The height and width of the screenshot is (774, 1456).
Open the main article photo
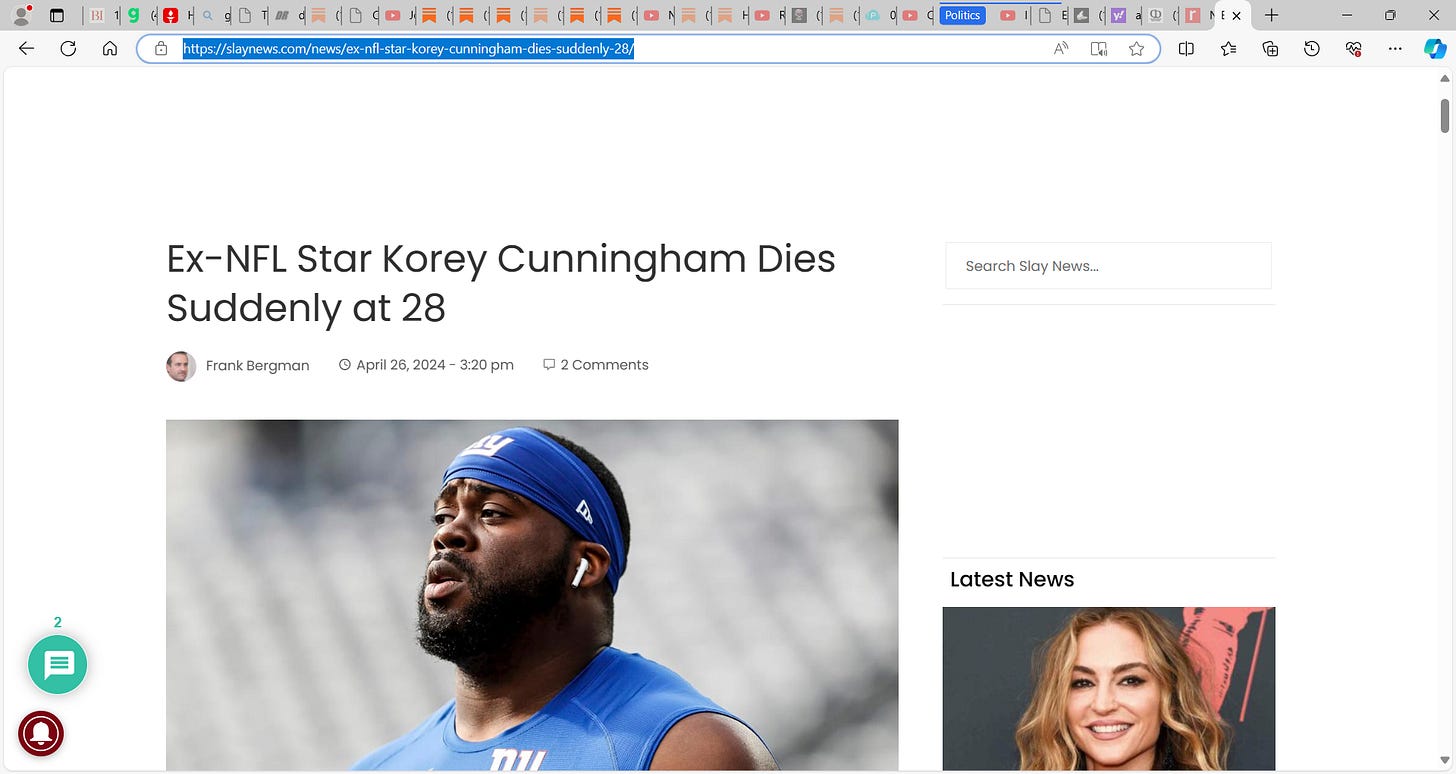pyautogui.click(x=532, y=595)
